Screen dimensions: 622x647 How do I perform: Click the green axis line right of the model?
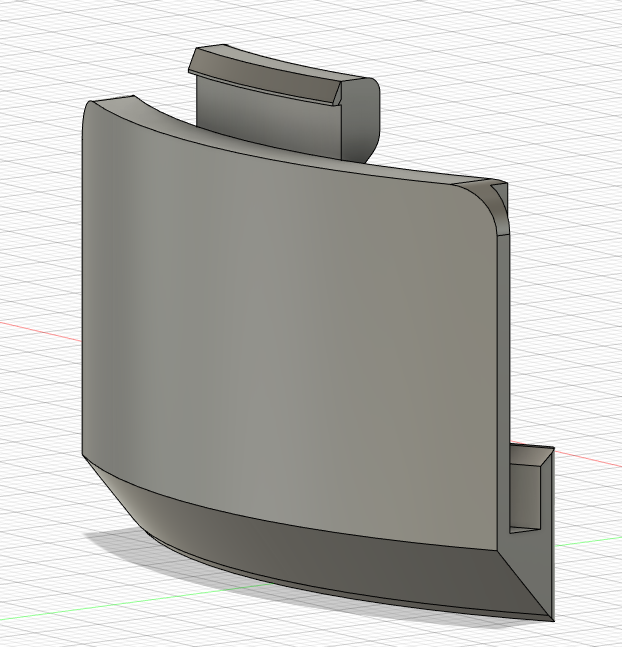point(588,541)
